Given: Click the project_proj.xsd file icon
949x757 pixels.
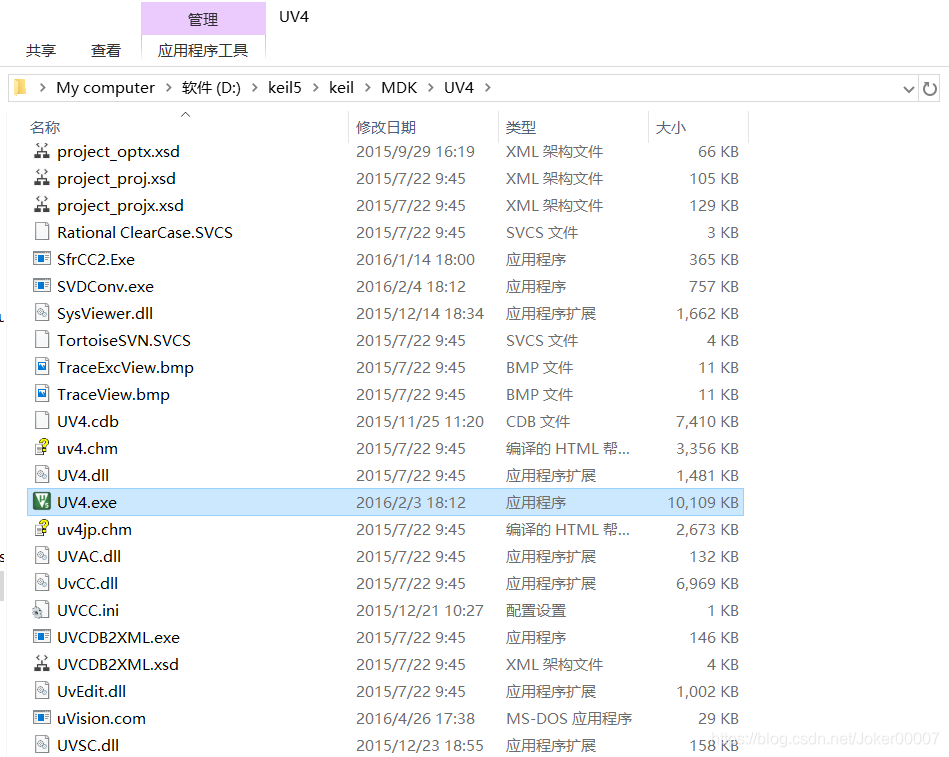Looking at the screenshot, I should 41,178.
